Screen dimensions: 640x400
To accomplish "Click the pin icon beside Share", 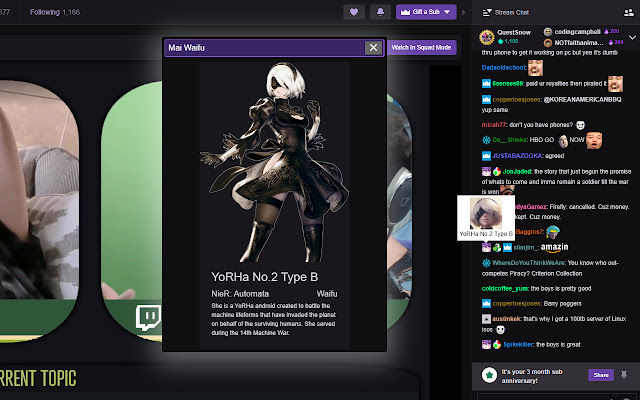I will (624, 374).
